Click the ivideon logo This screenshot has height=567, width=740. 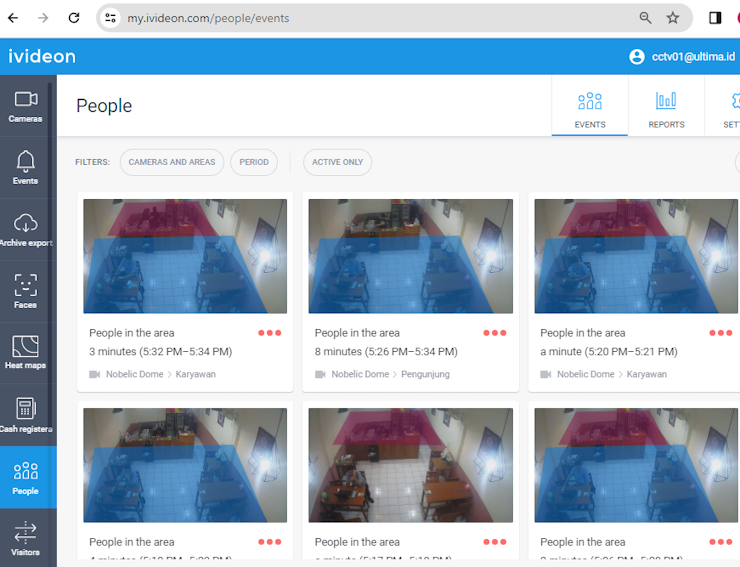[x=42, y=57]
